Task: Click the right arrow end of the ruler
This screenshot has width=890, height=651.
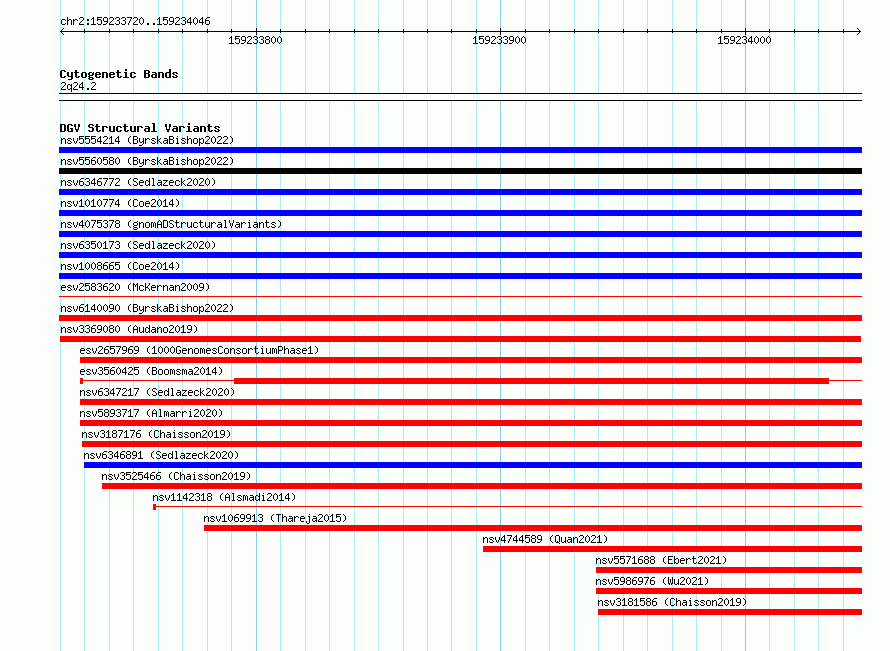Action: pos(859,32)
